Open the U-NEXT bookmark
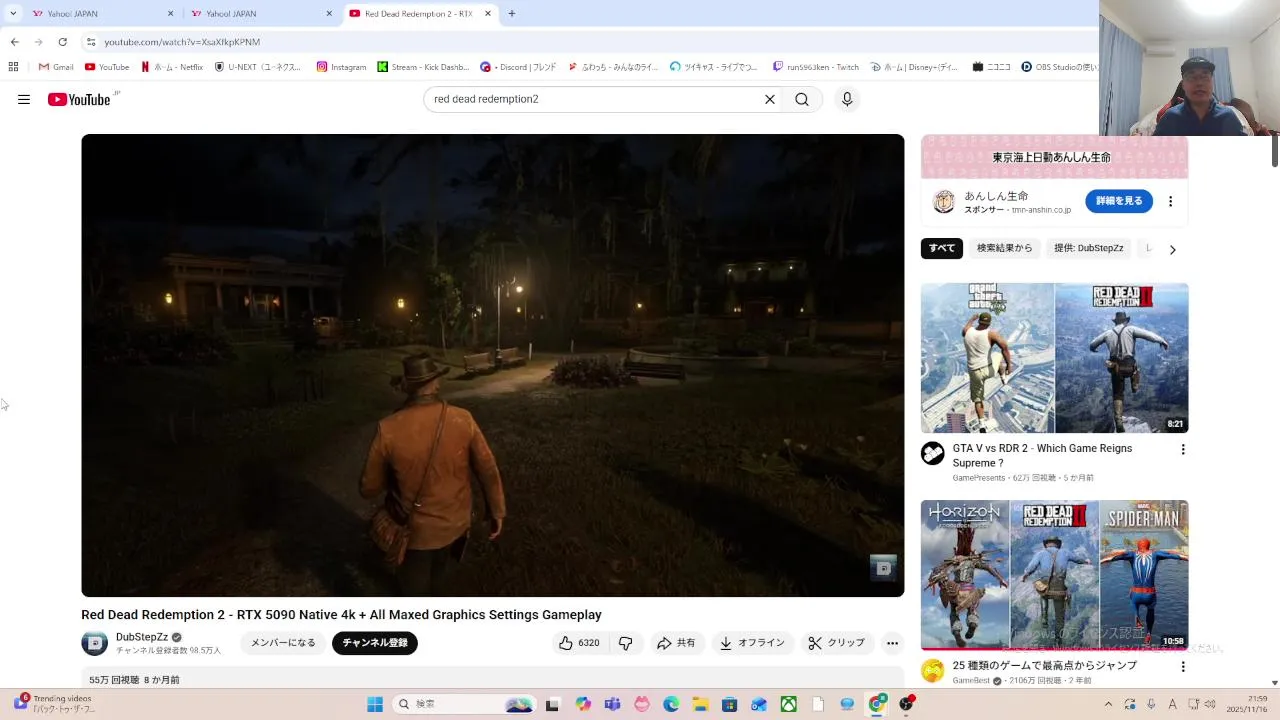Viewport: 1280px width, 720px height. (258, 67)
